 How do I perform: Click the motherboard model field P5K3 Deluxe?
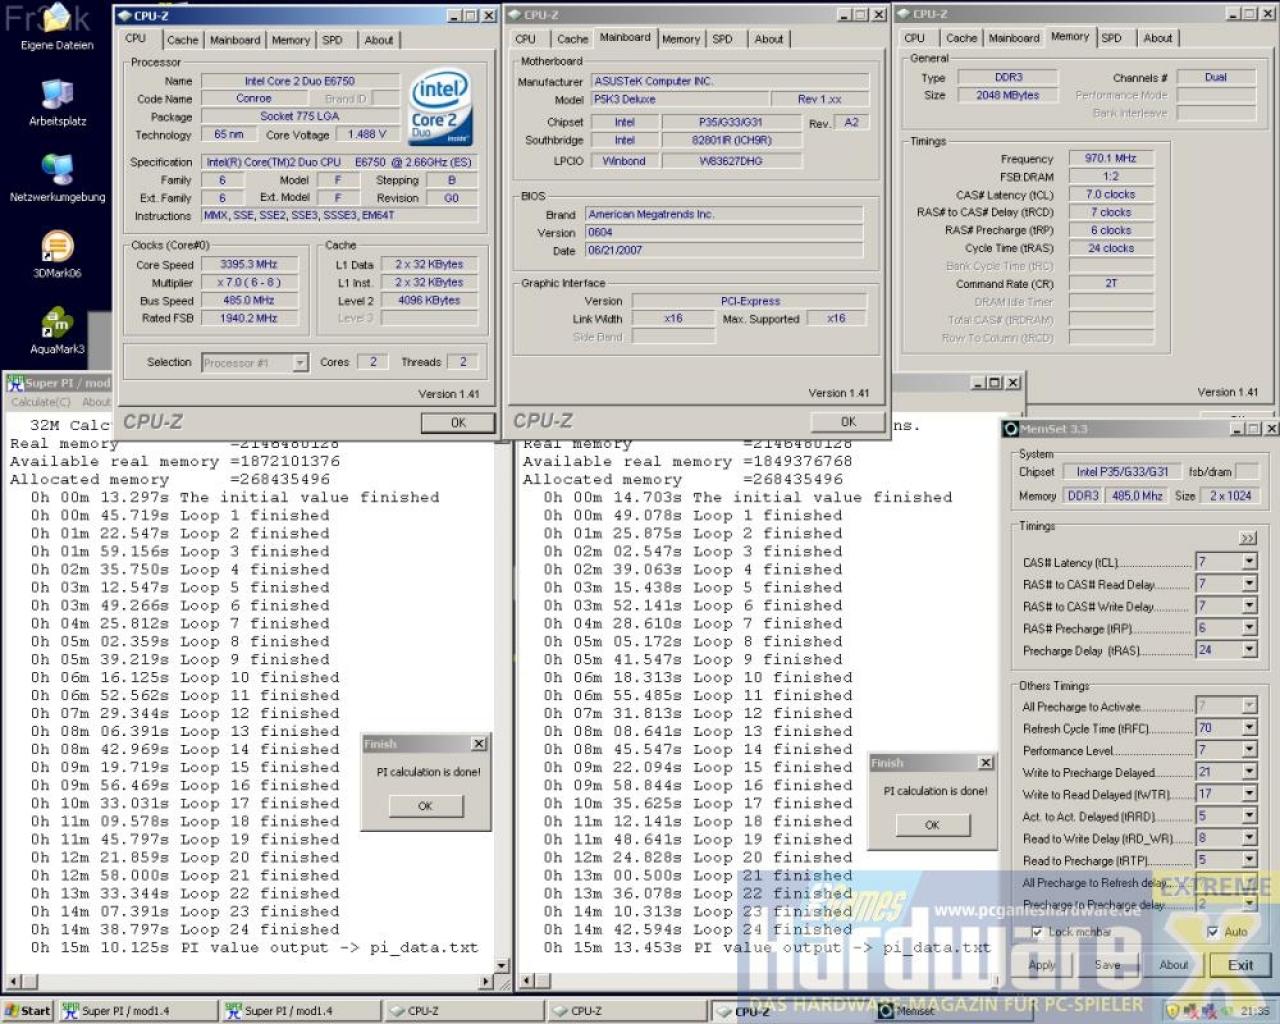pos(680,100)
